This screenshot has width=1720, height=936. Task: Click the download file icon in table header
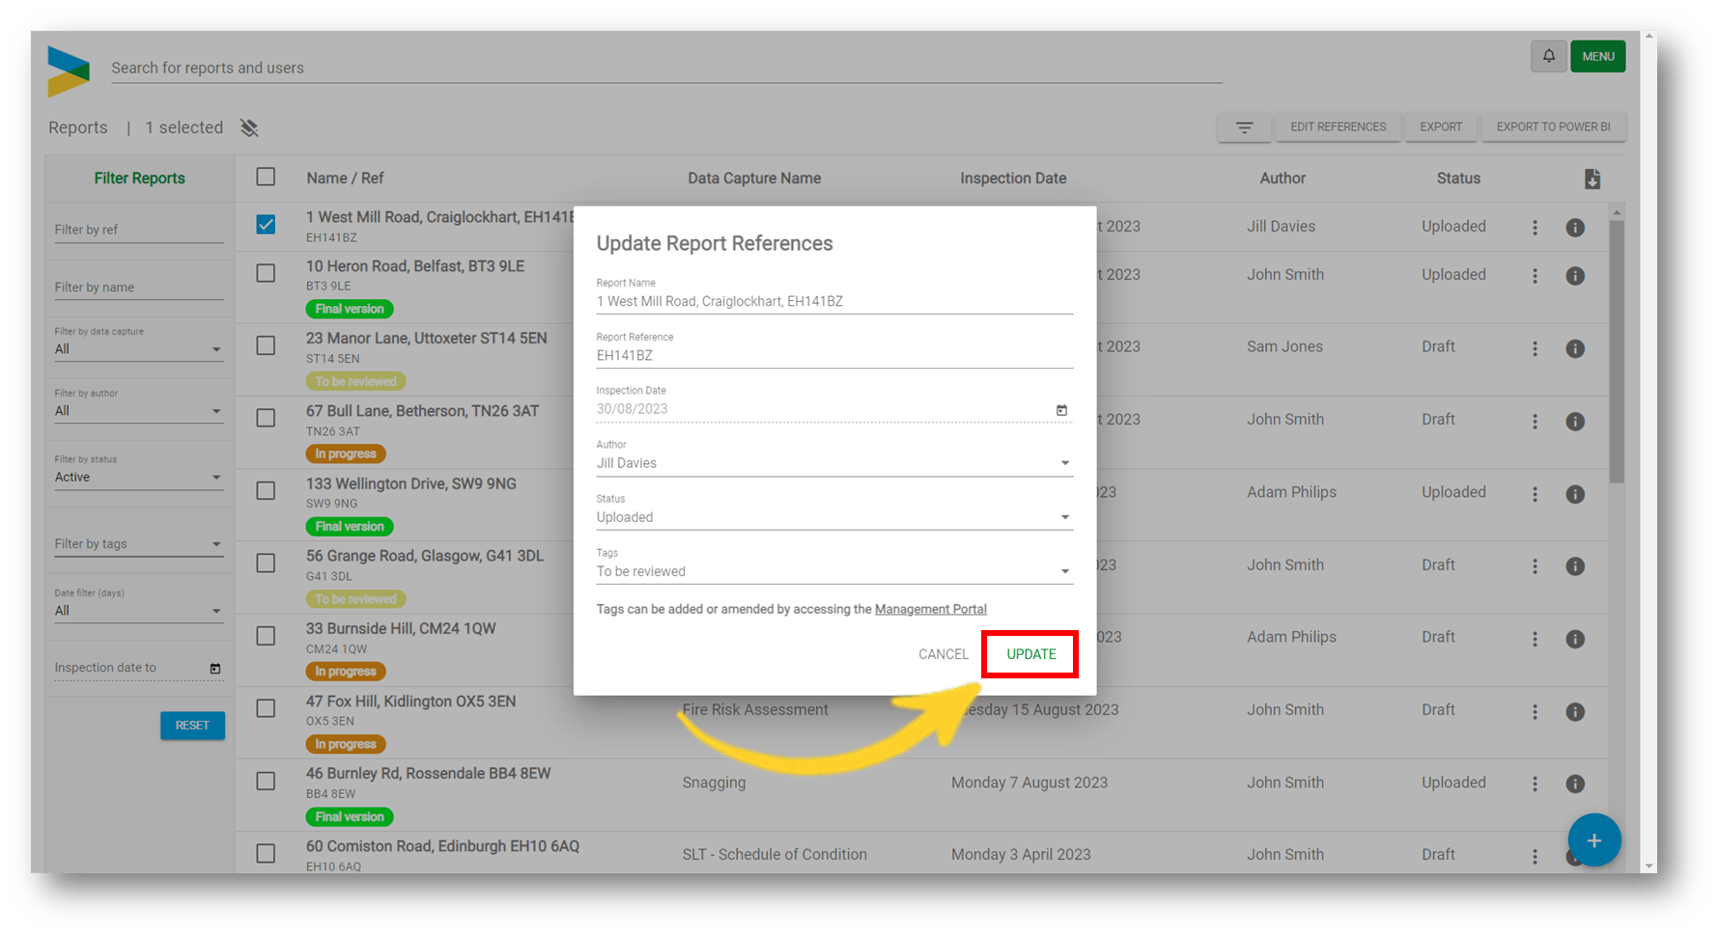[x=1592, y=179]
